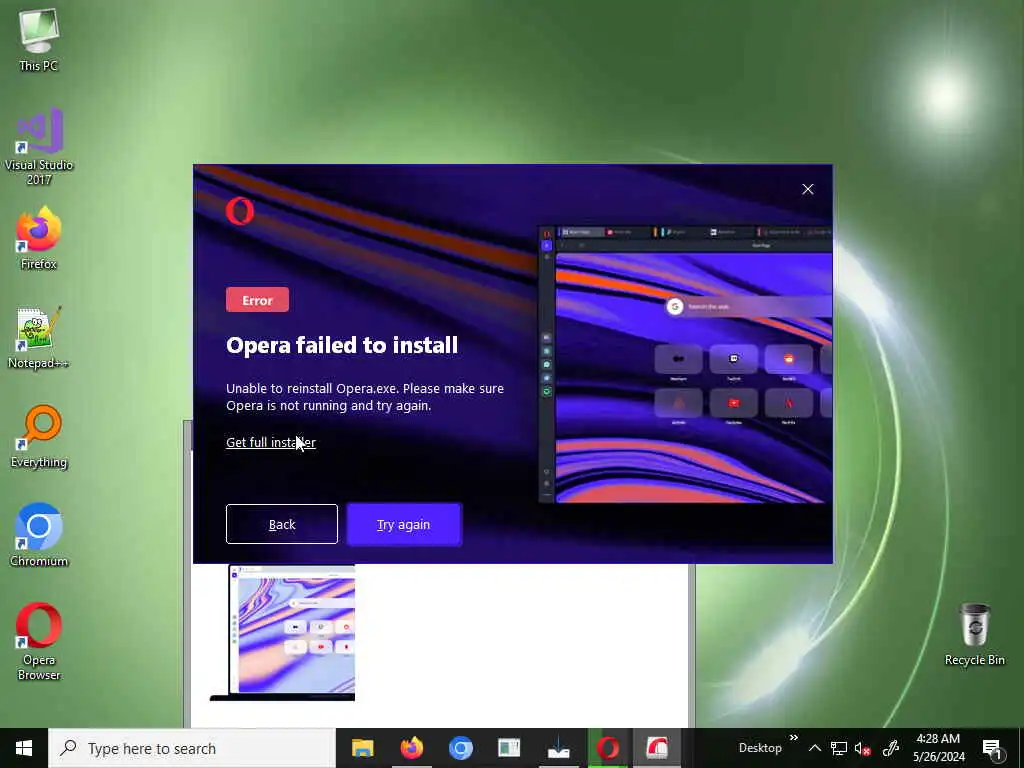Click the browser preview image in installer
This screenshot has height=768, width=1024.
[685, 364]
